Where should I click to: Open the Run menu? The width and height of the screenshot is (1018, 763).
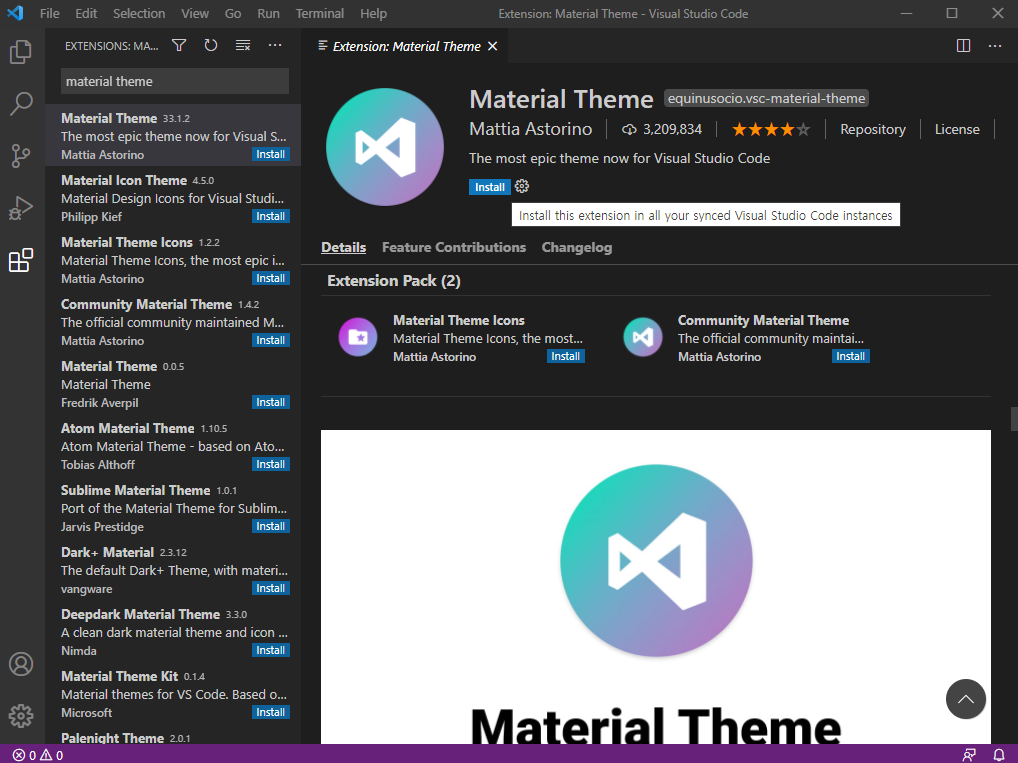pos(268,13)
